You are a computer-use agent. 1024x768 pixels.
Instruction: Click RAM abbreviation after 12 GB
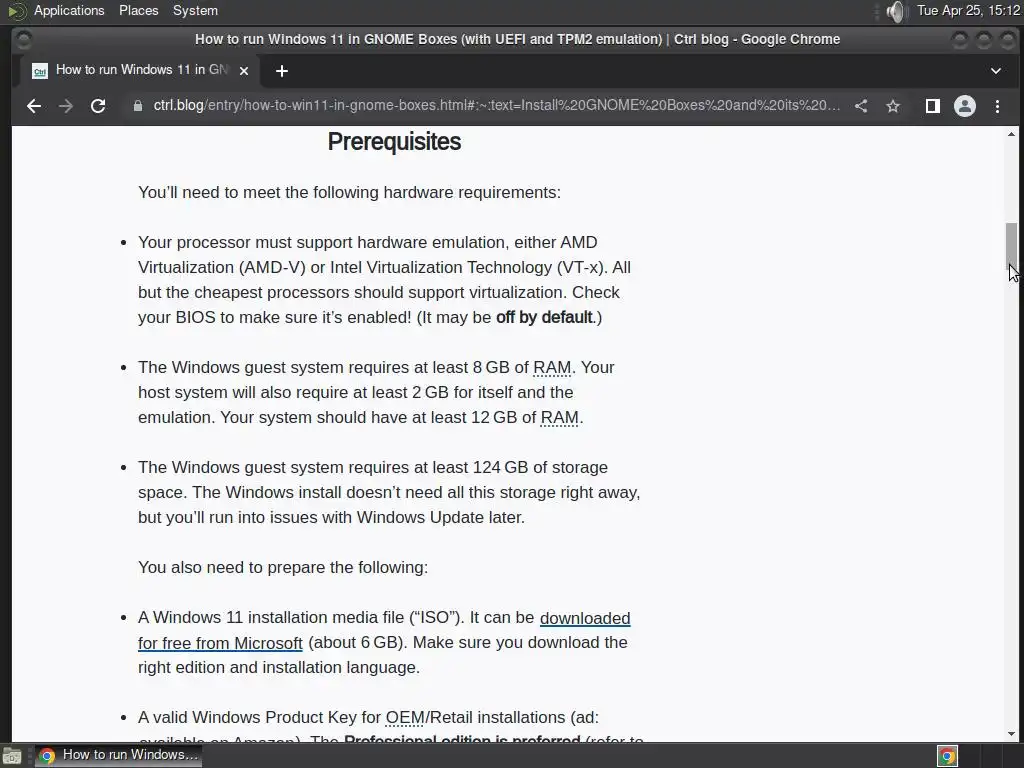(x=560, y=417)
